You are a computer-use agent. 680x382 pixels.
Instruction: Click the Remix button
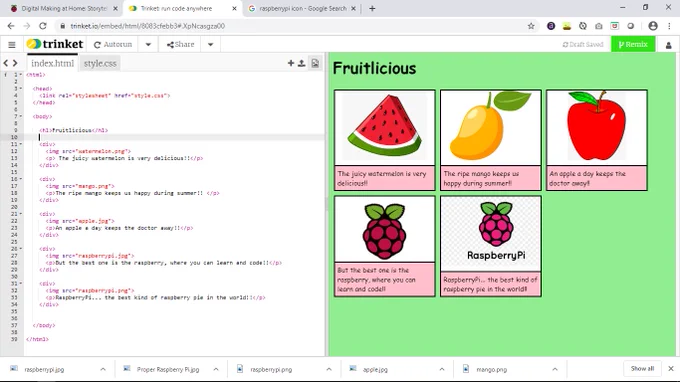tap(633, 44)
